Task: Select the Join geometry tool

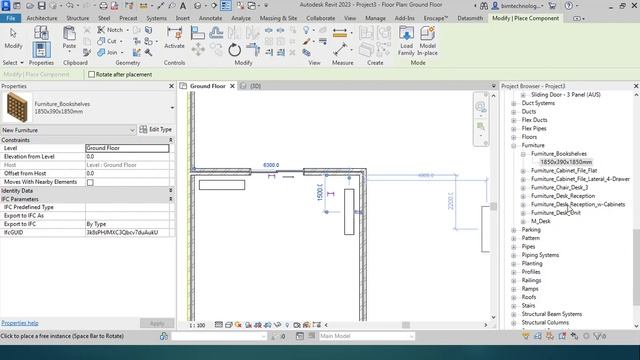Action: (107, 52)
